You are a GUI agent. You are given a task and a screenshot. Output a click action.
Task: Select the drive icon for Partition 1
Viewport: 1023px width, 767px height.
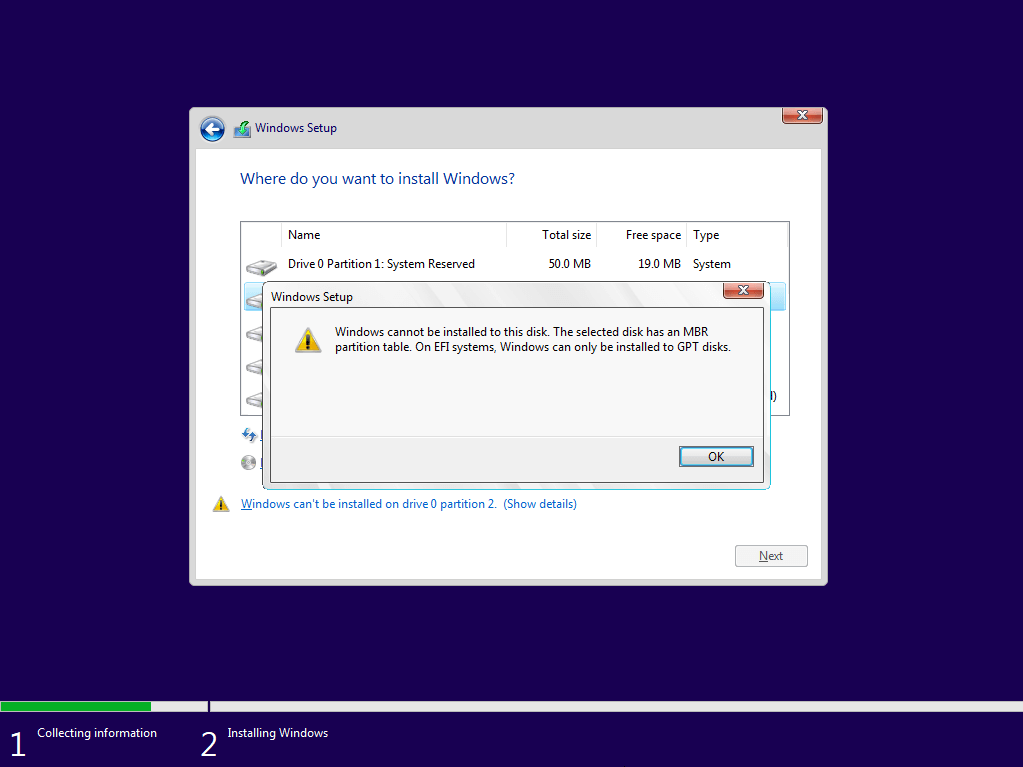point(261,266)
